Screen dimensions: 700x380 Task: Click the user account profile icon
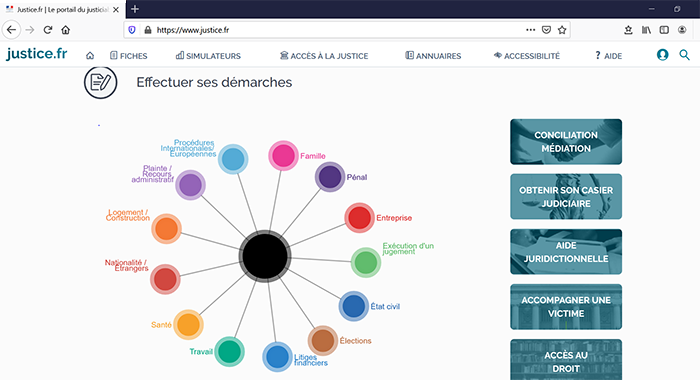point(662,55)
